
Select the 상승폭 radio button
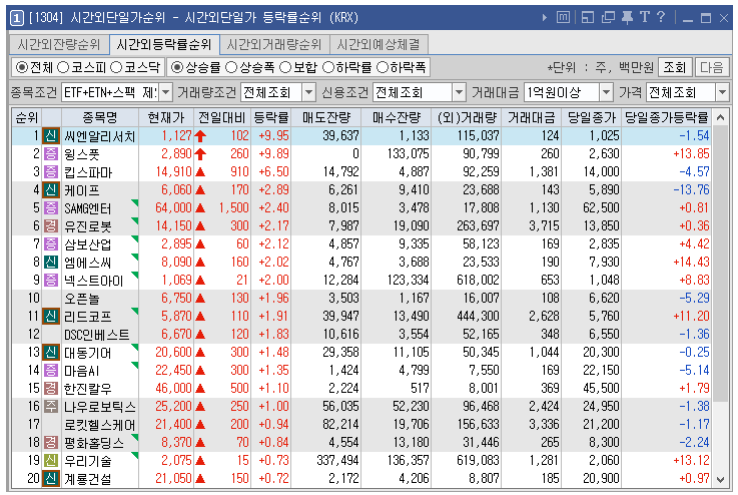(x=231, y=67)
